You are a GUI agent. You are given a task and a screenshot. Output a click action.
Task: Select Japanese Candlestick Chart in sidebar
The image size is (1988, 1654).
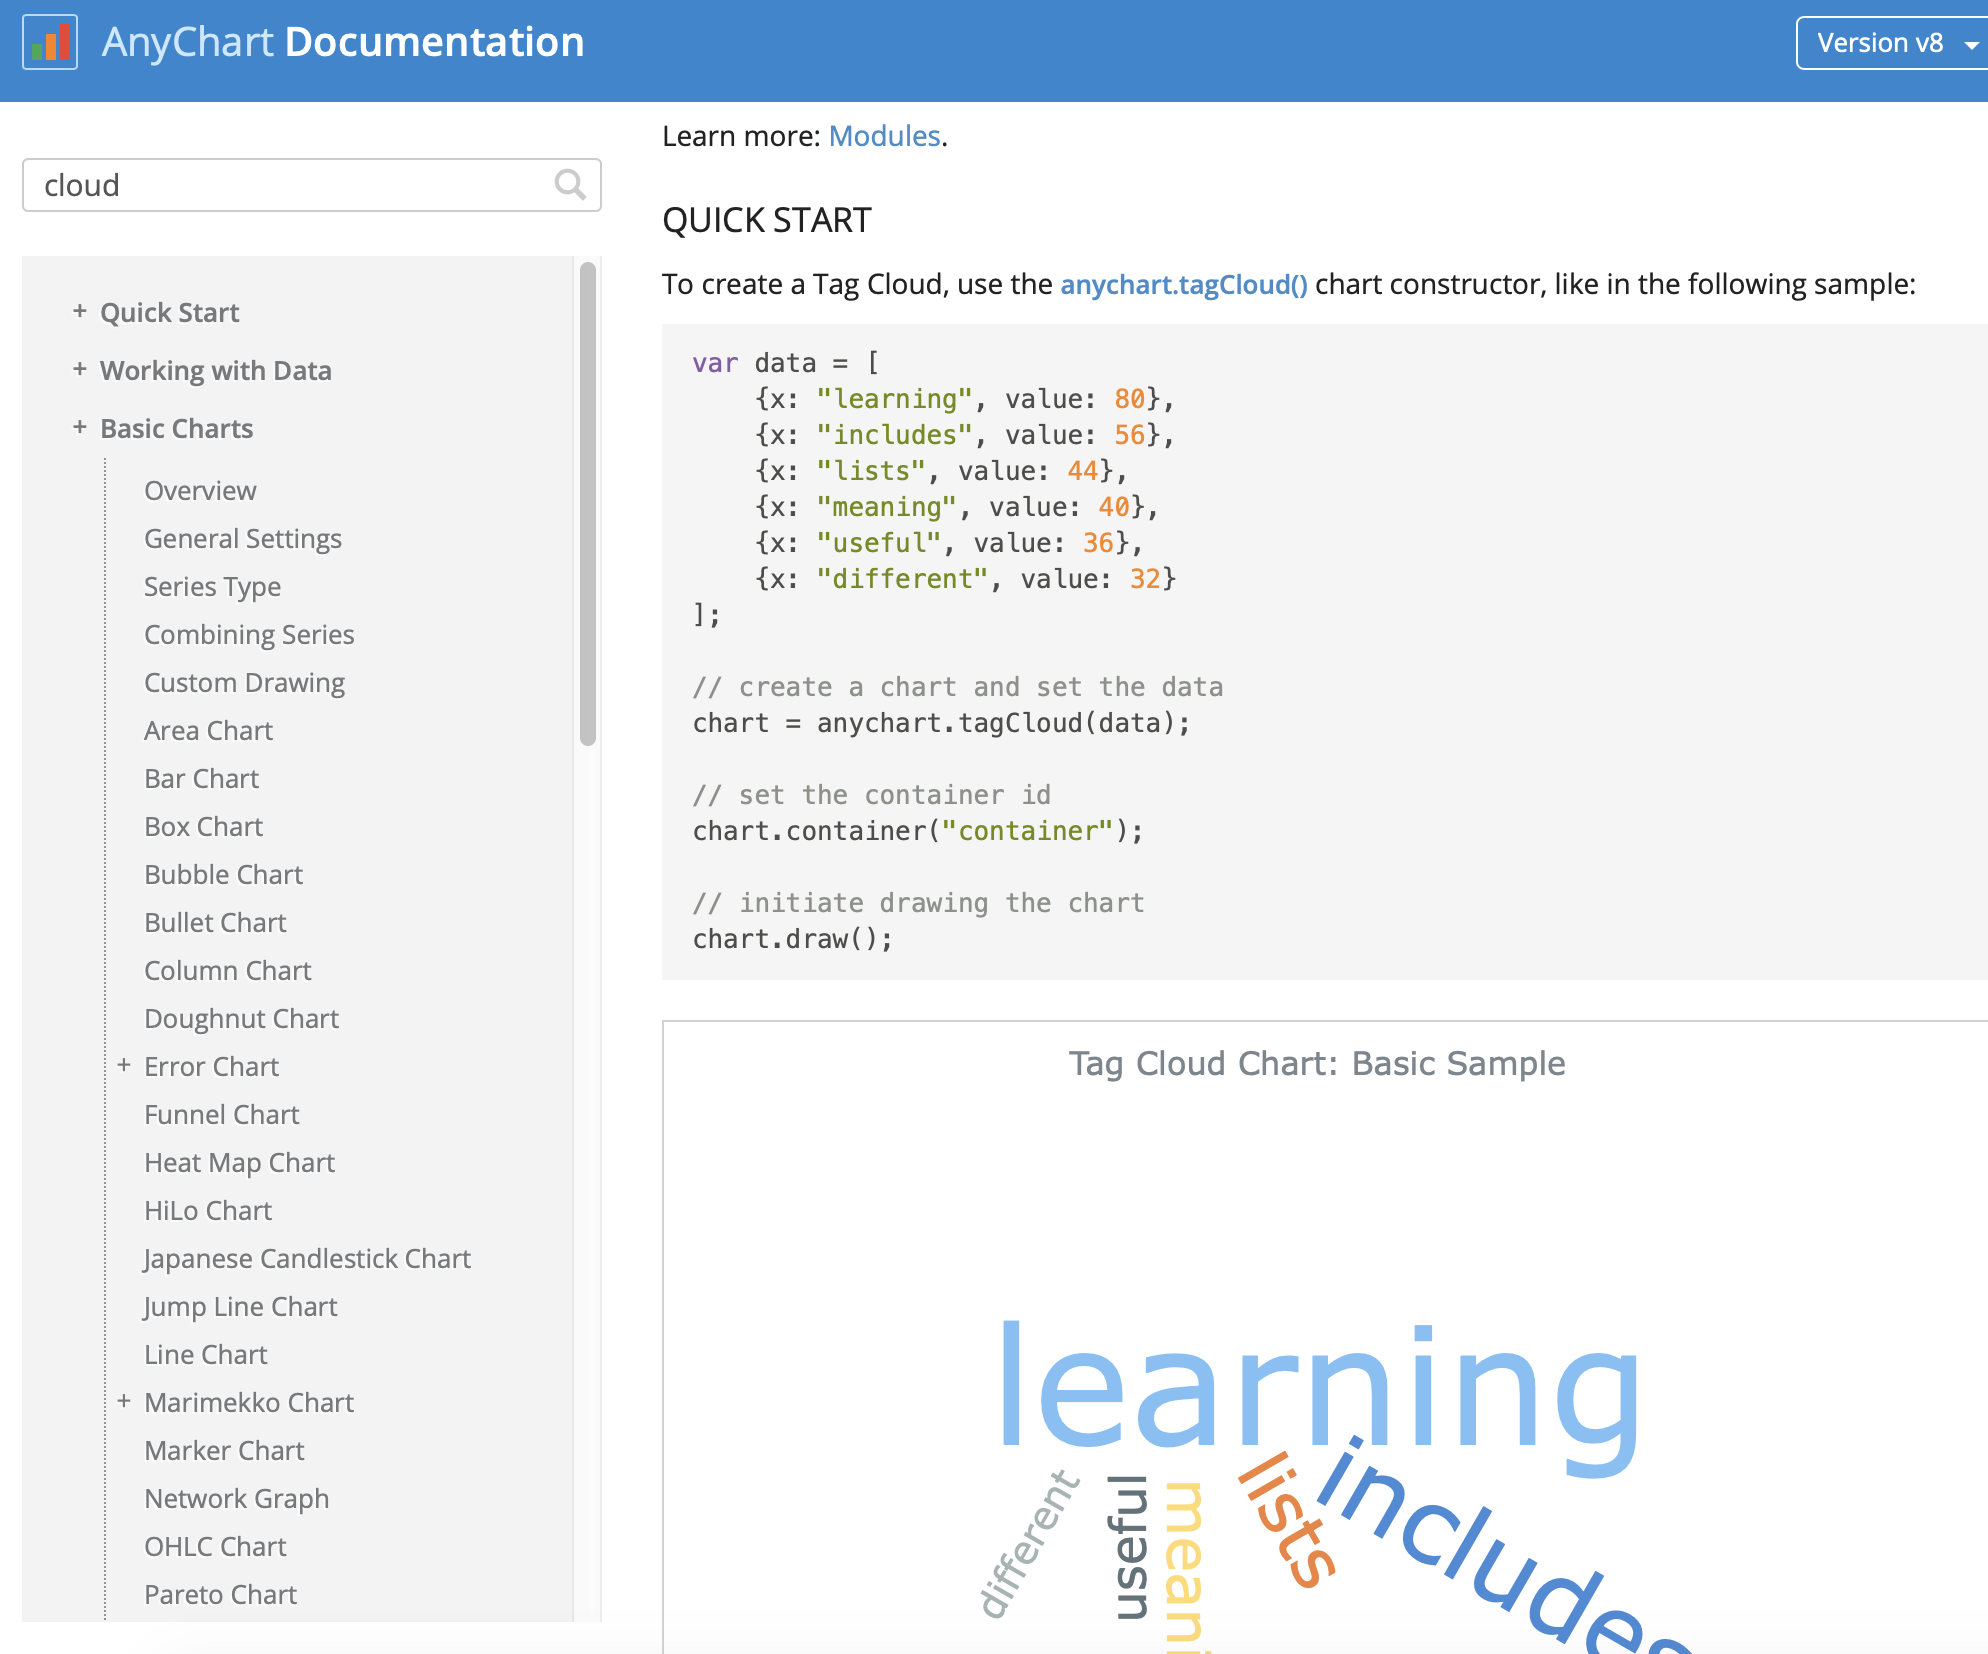306,1259
